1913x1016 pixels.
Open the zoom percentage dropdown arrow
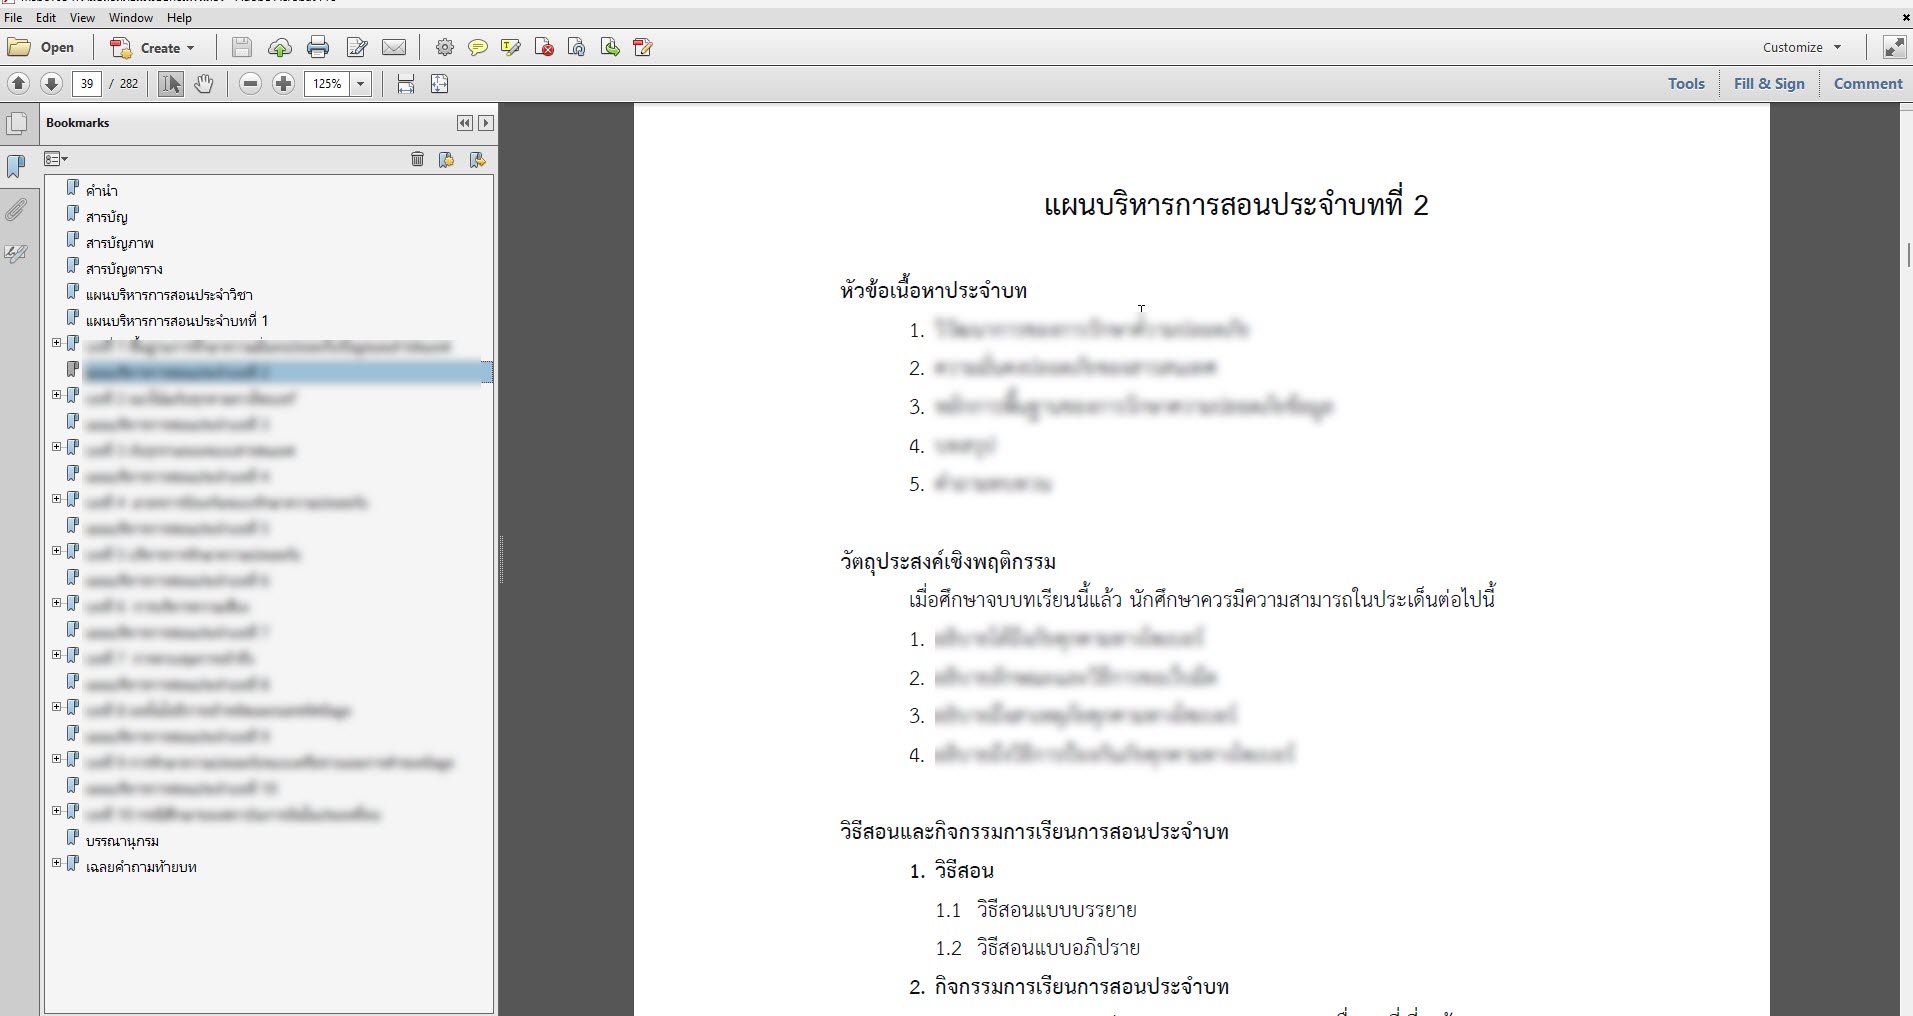(x=361, y=84)
